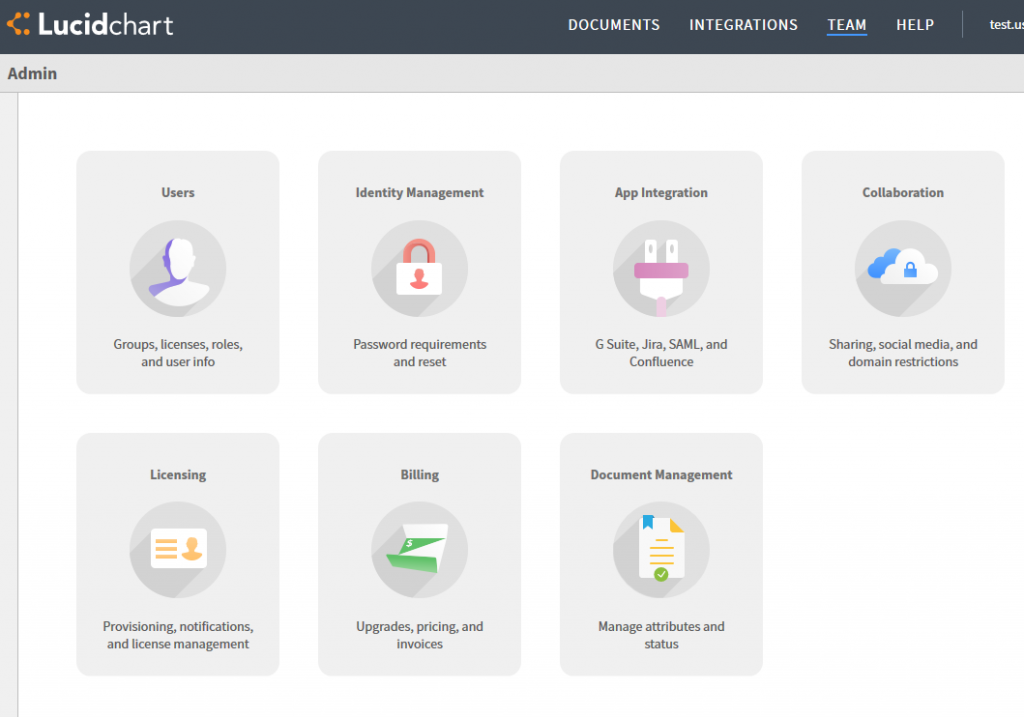Open the HELP menu
Screen dimensions: 1024x717
pos(915,25)
